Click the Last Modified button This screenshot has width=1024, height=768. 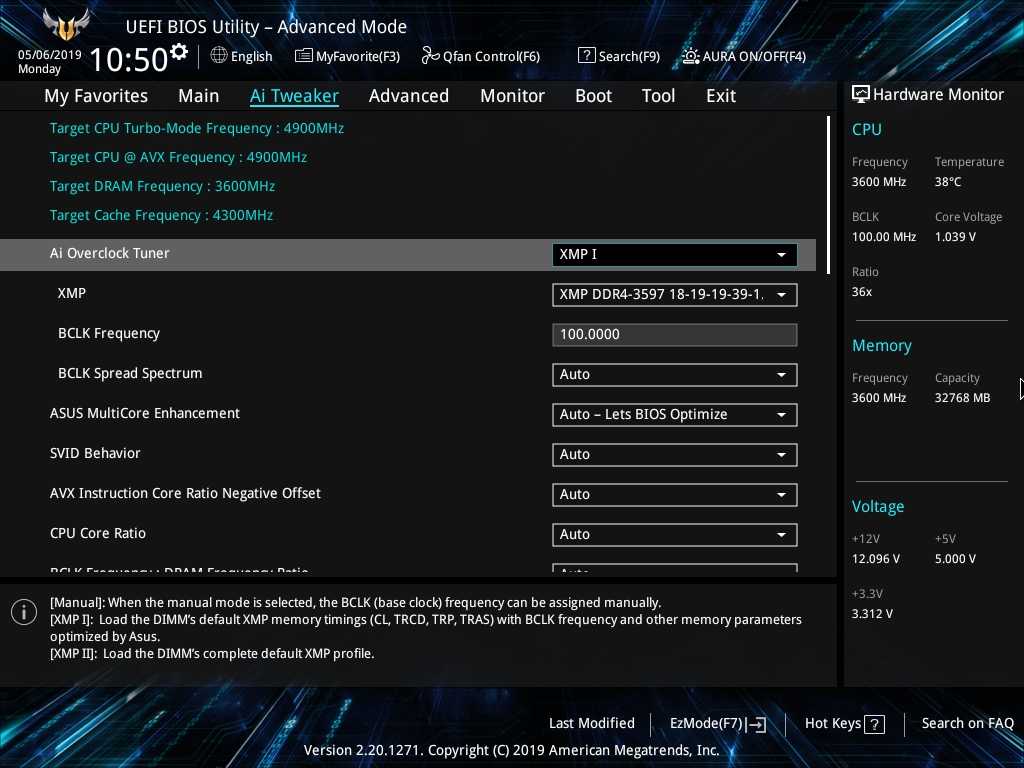tap(591, 723)
